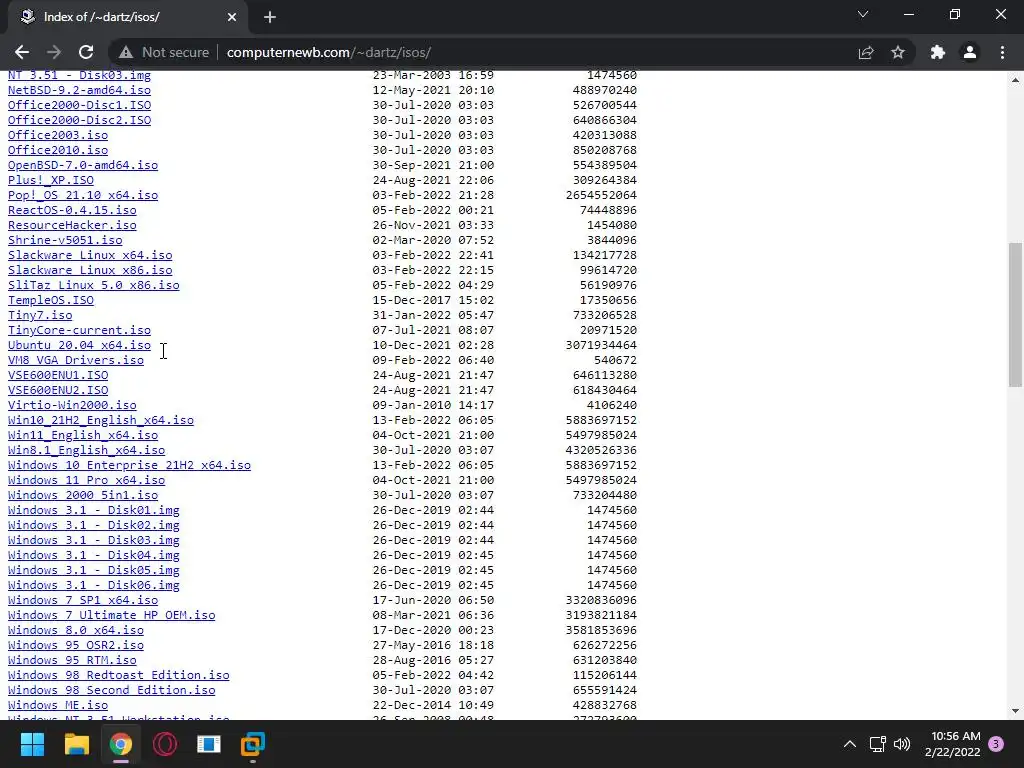Open the Chrome profile icon
Image resolution: width=1024 pixels, height=768 pixels.
[970, 52]
